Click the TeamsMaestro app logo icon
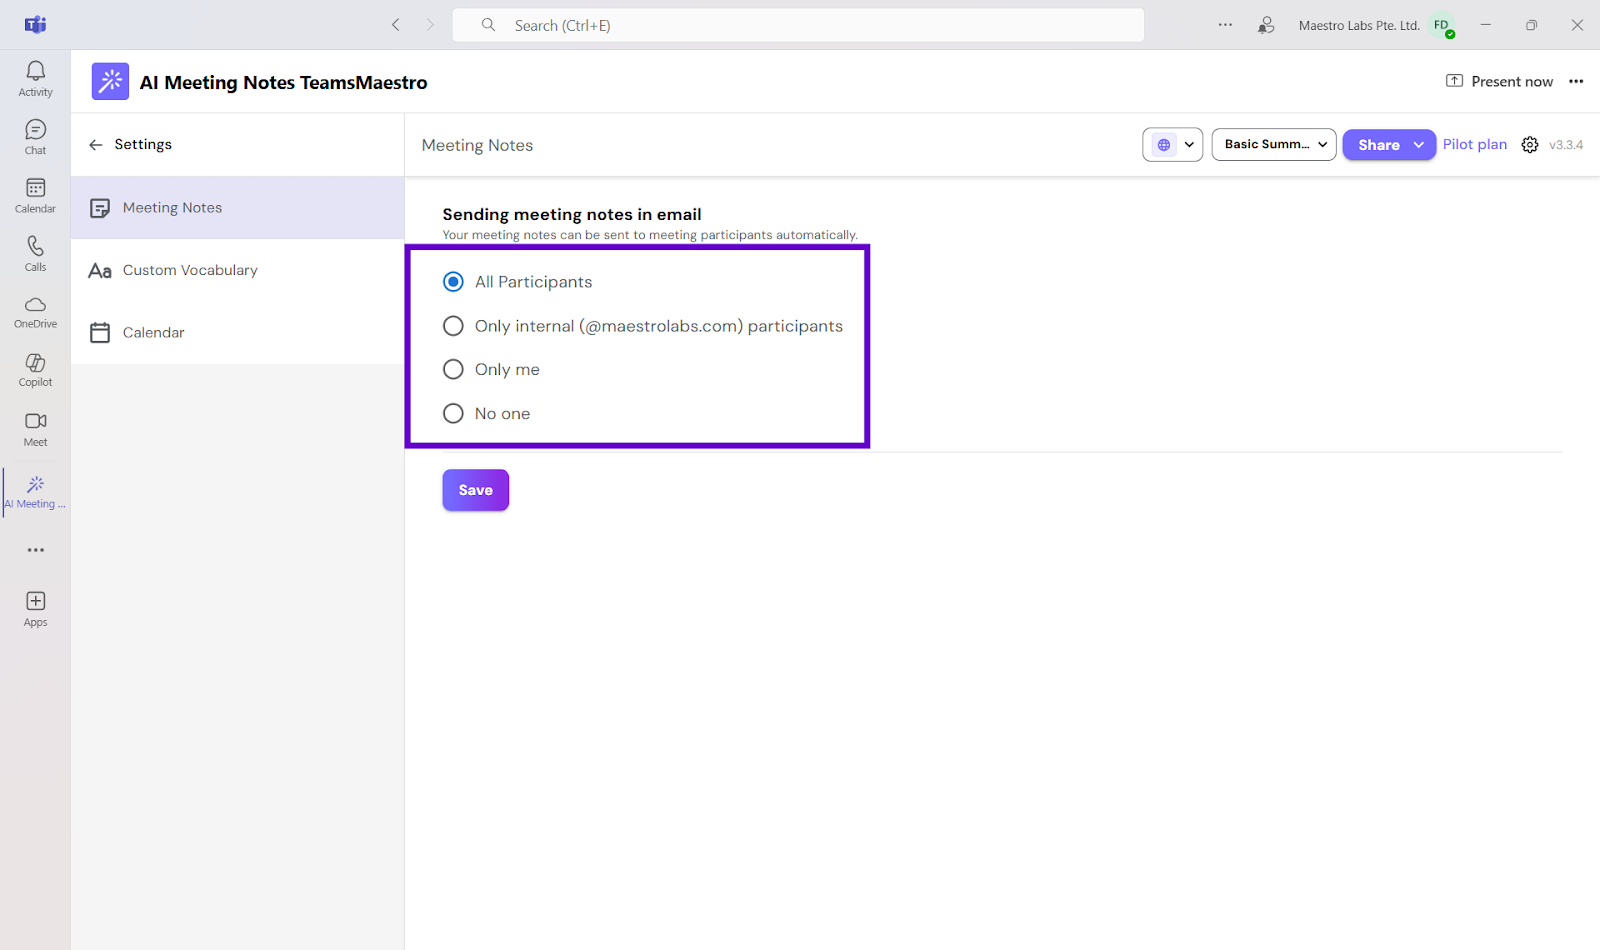The width and height of the screenshot is (1600, 950). (x=110, y=82)
